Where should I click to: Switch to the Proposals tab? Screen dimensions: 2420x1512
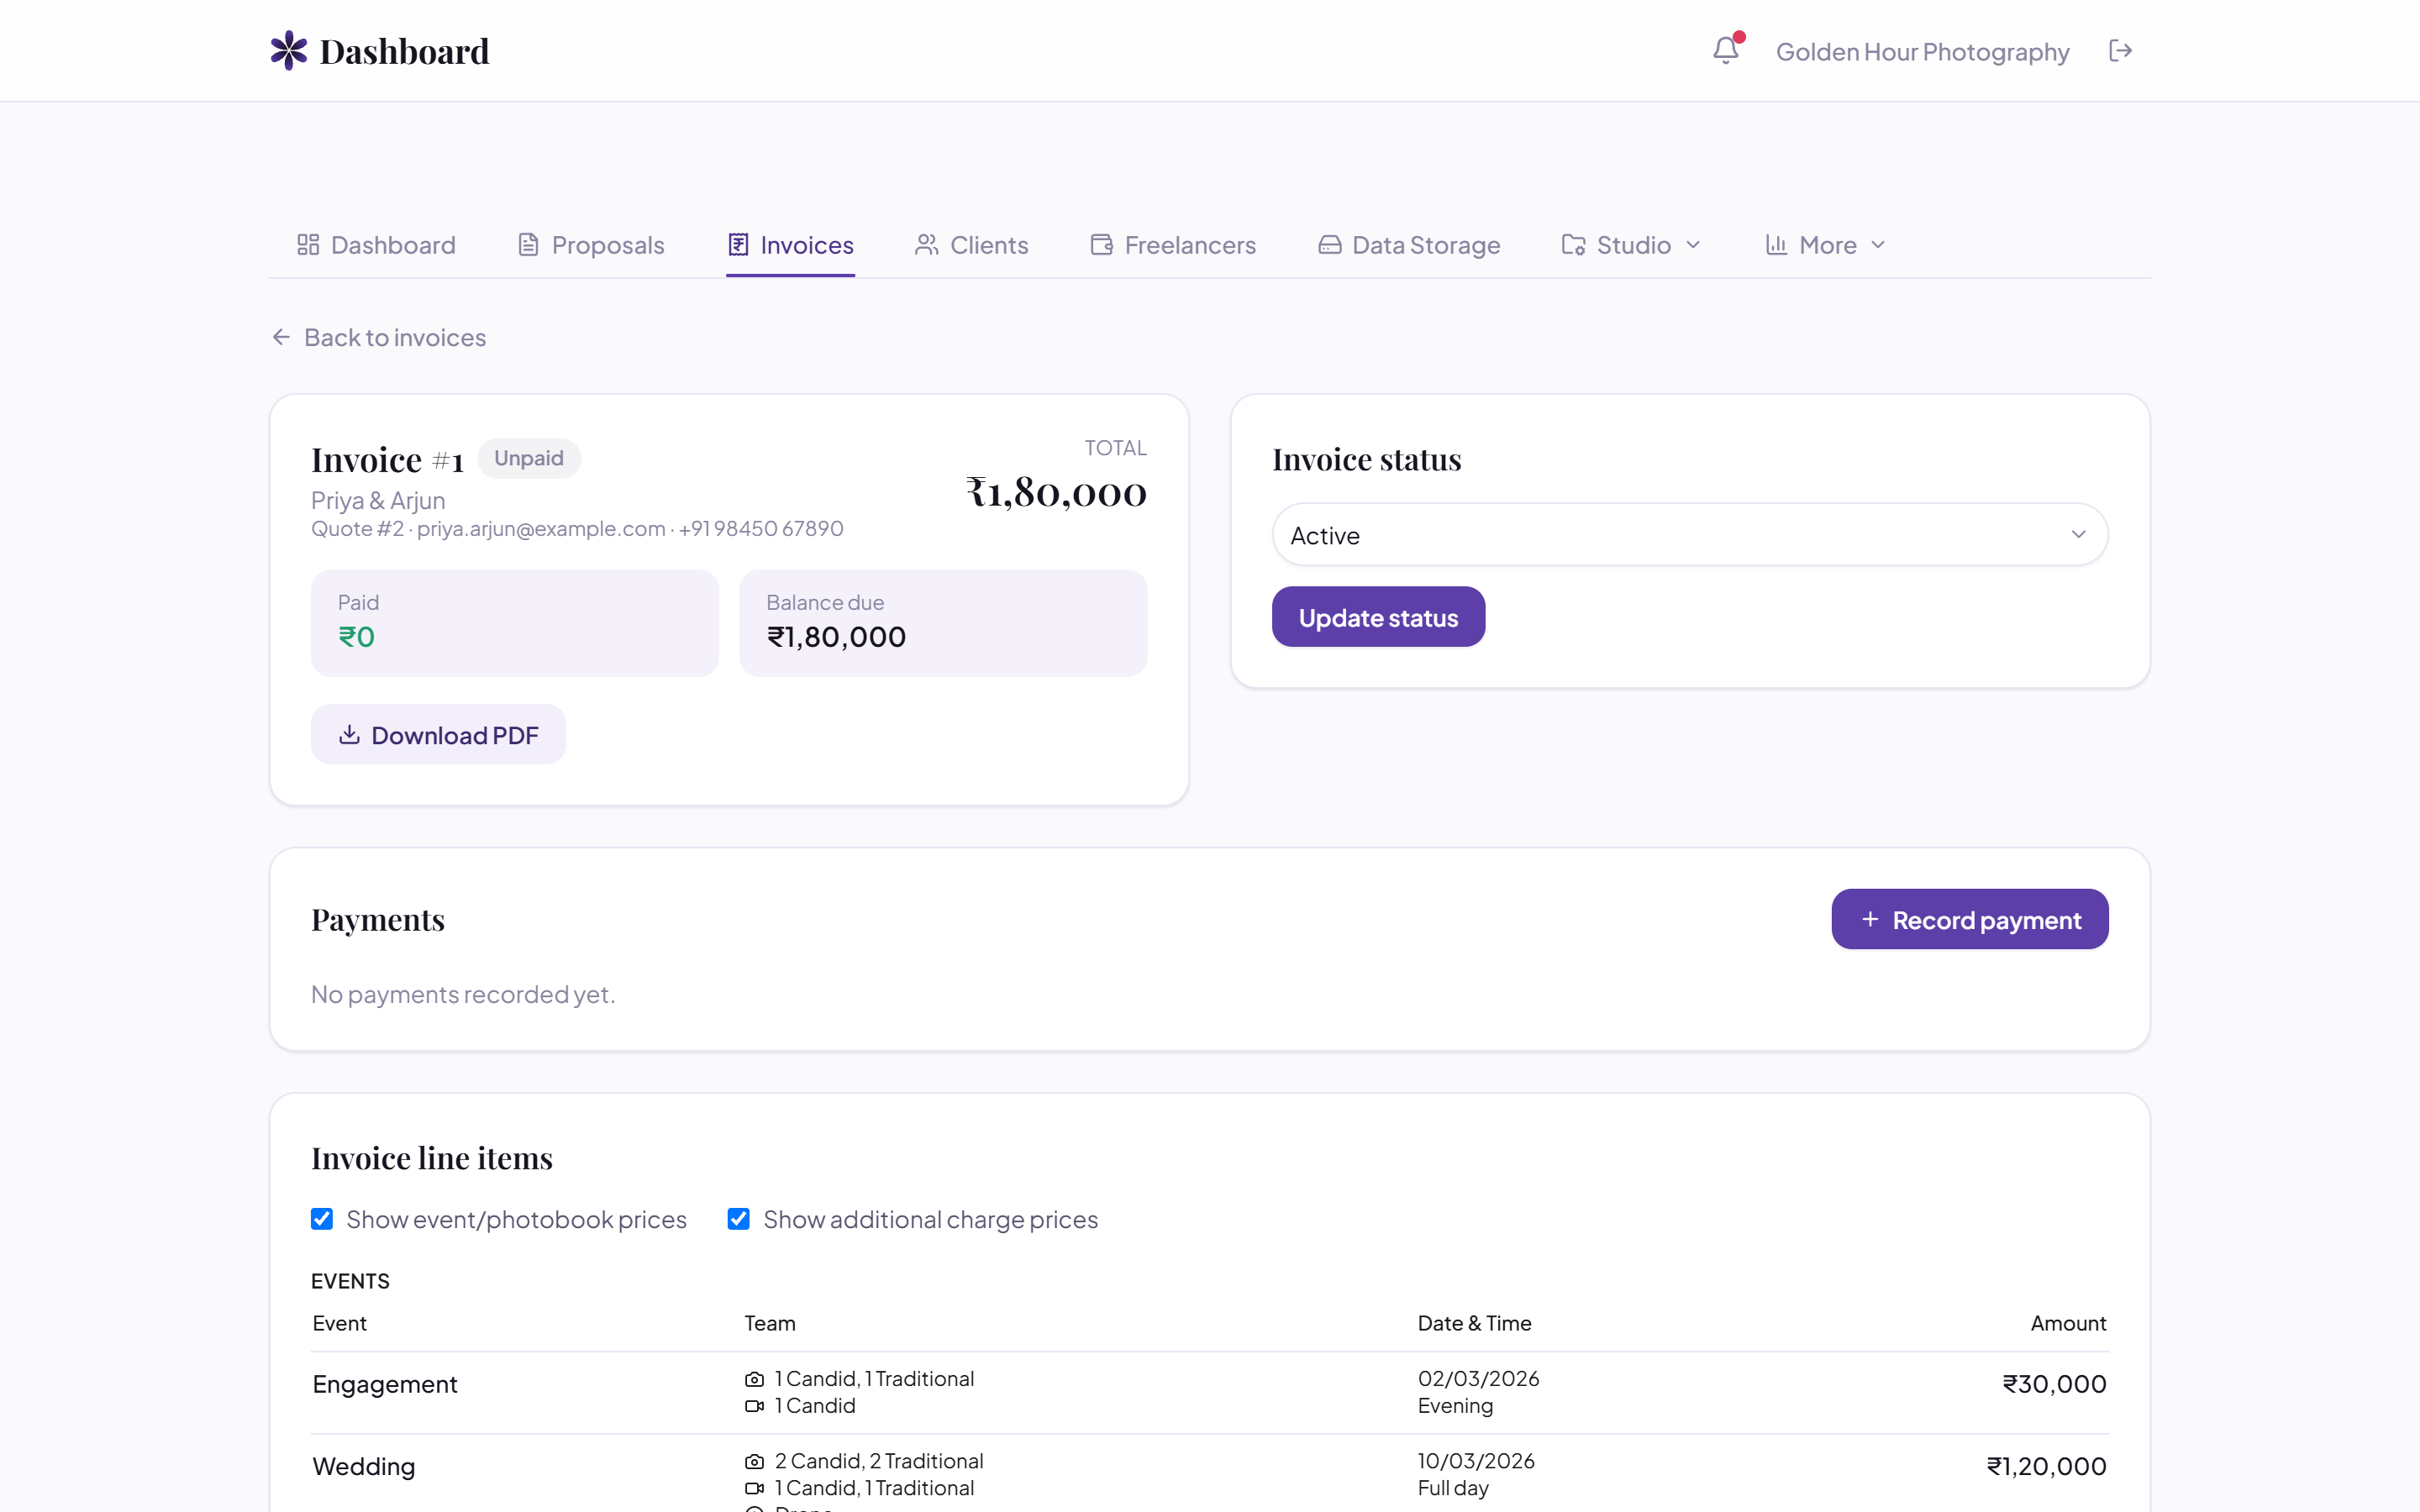click(x=591, y=245)
